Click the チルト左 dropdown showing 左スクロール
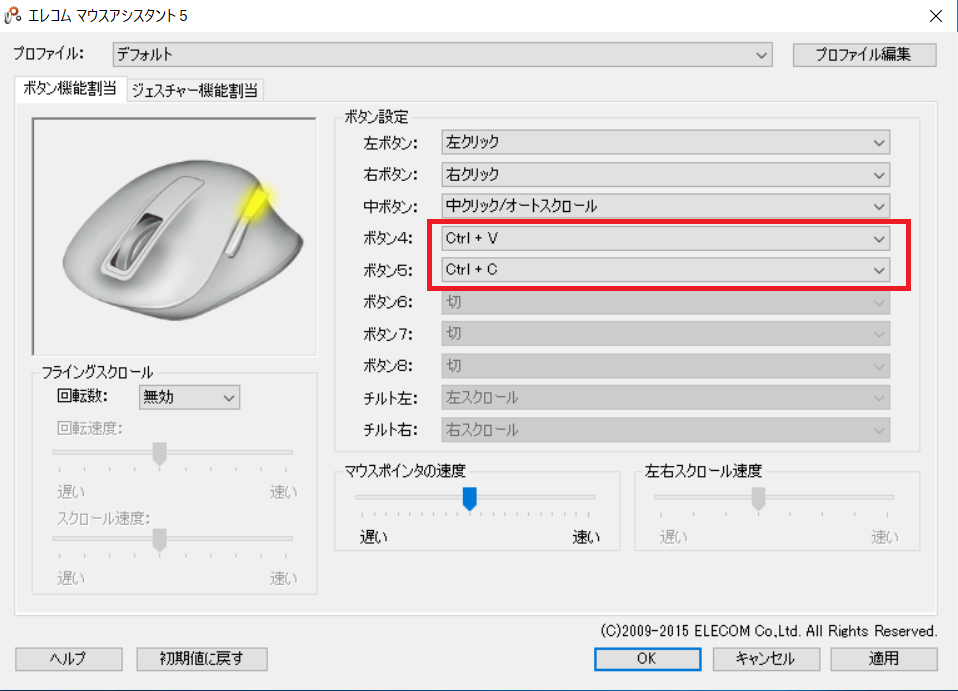This screenshot has height=691, width=958. click(x=665, y=398)
